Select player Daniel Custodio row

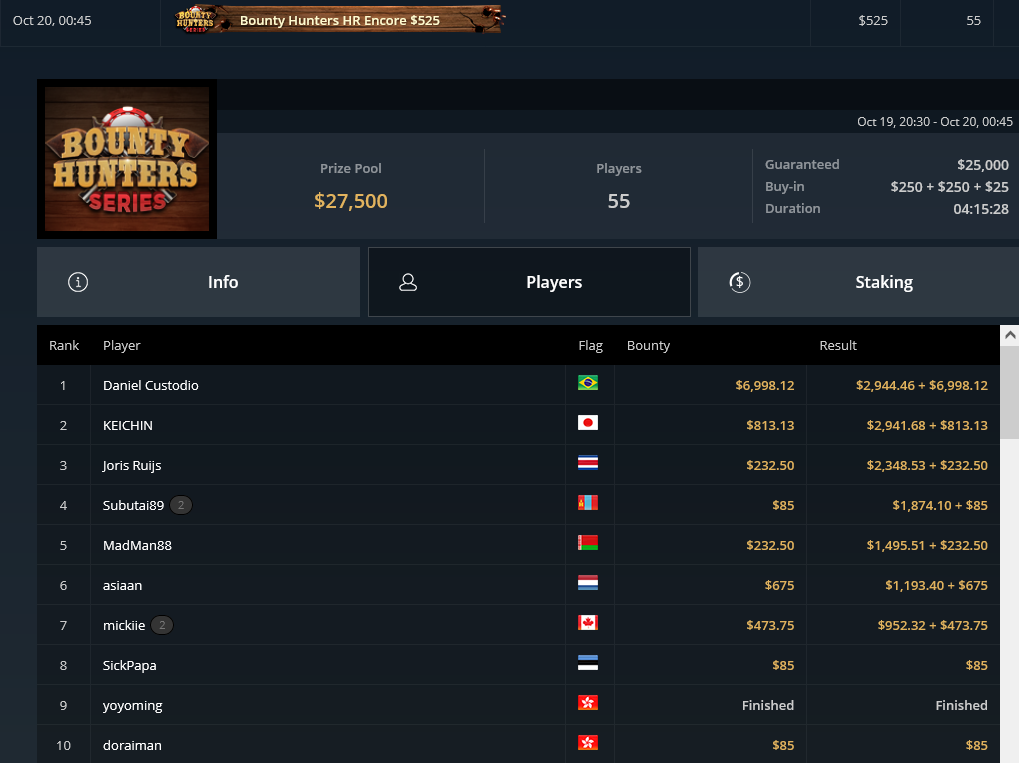pos(518,385)
